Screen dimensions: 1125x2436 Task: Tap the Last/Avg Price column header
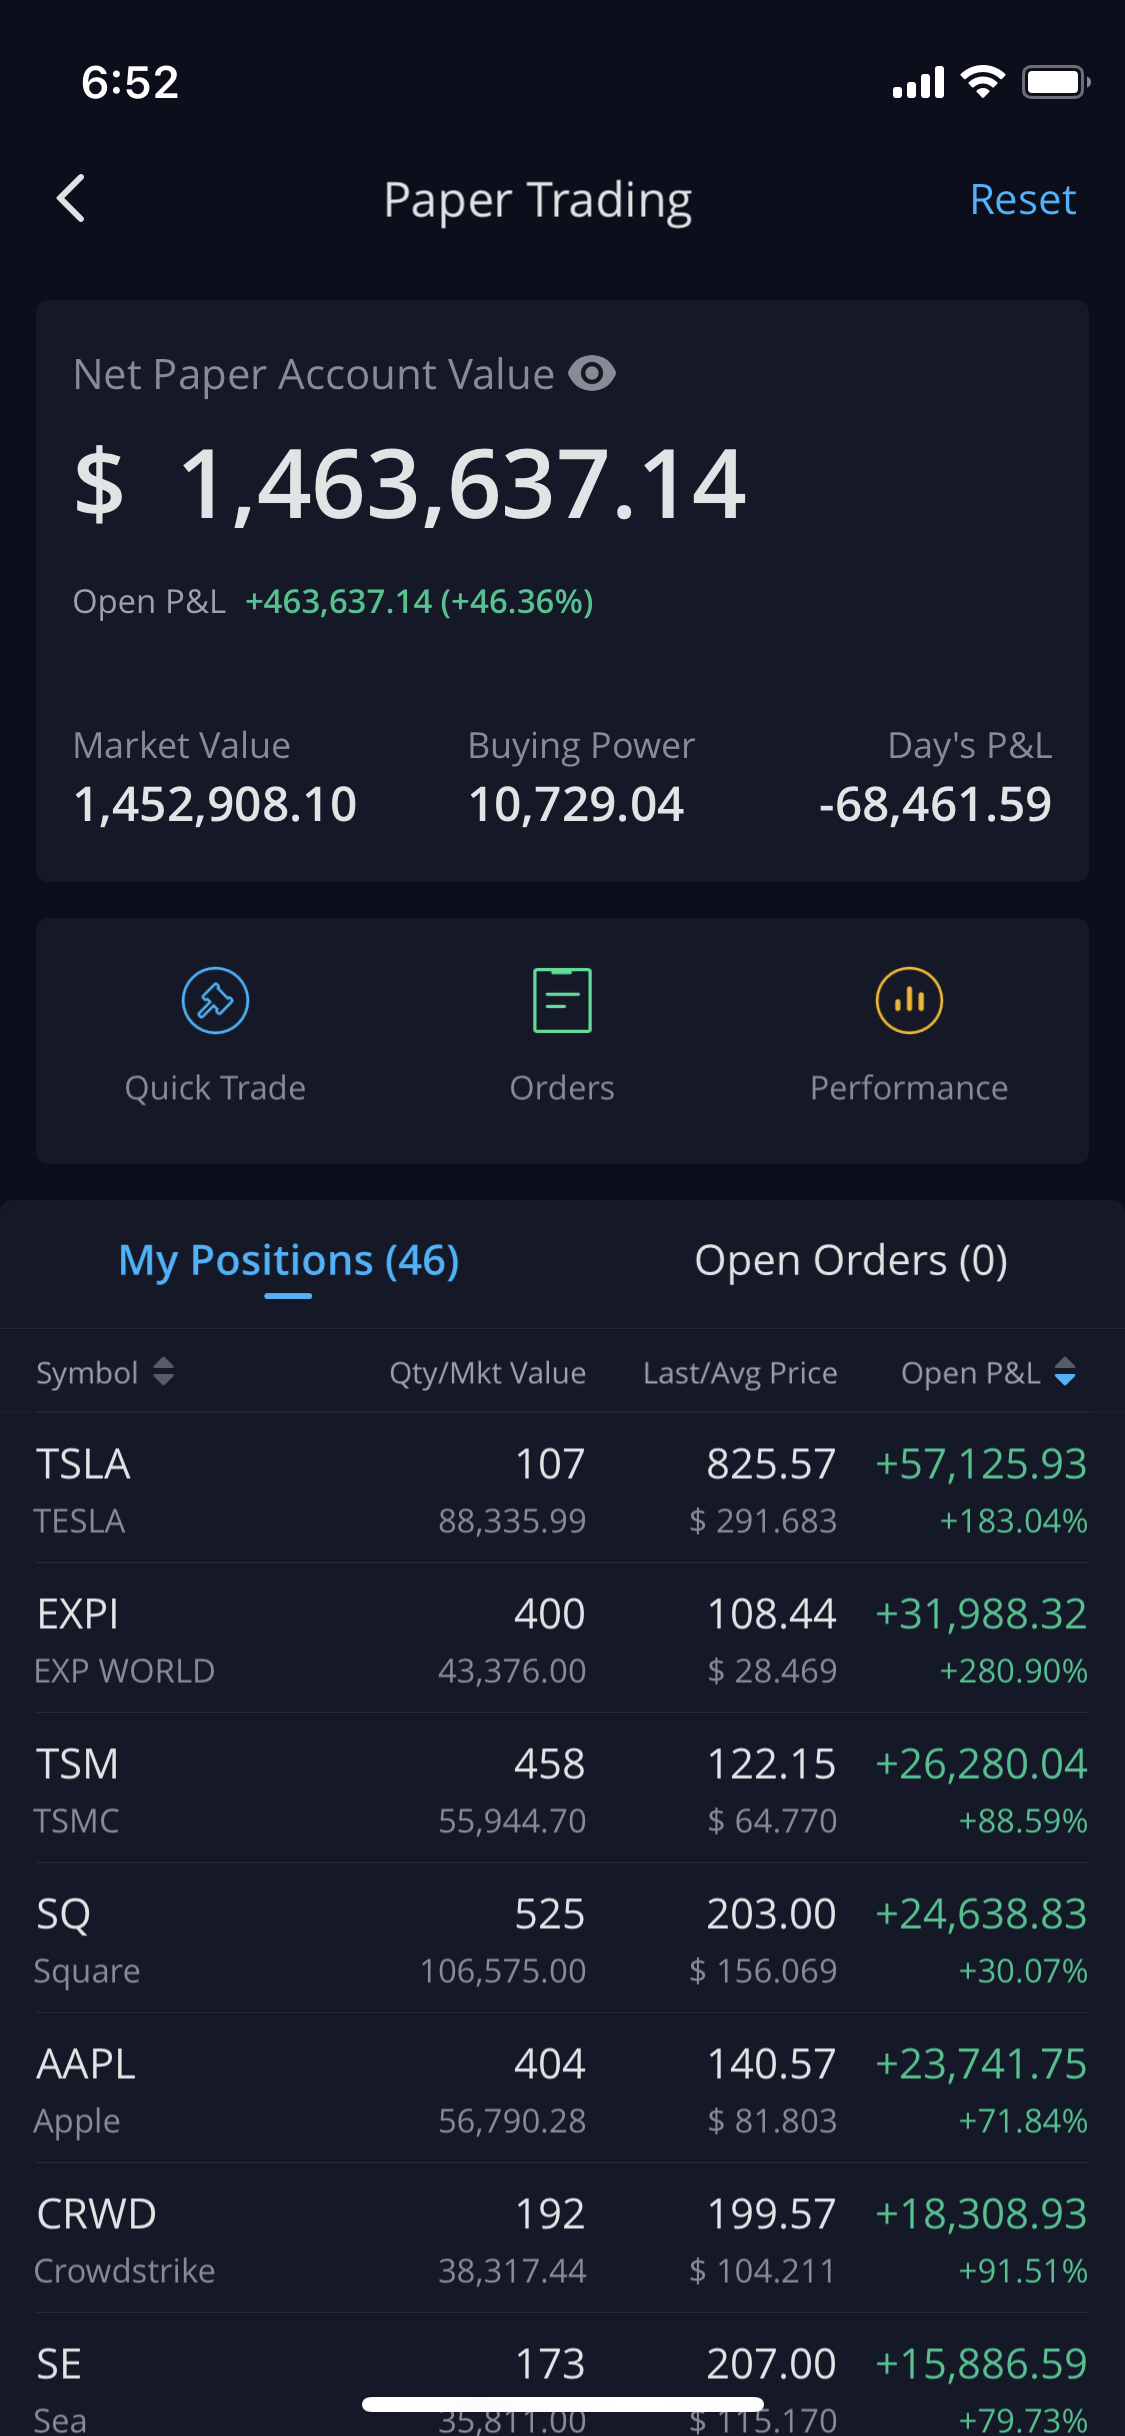[740, 1373]
